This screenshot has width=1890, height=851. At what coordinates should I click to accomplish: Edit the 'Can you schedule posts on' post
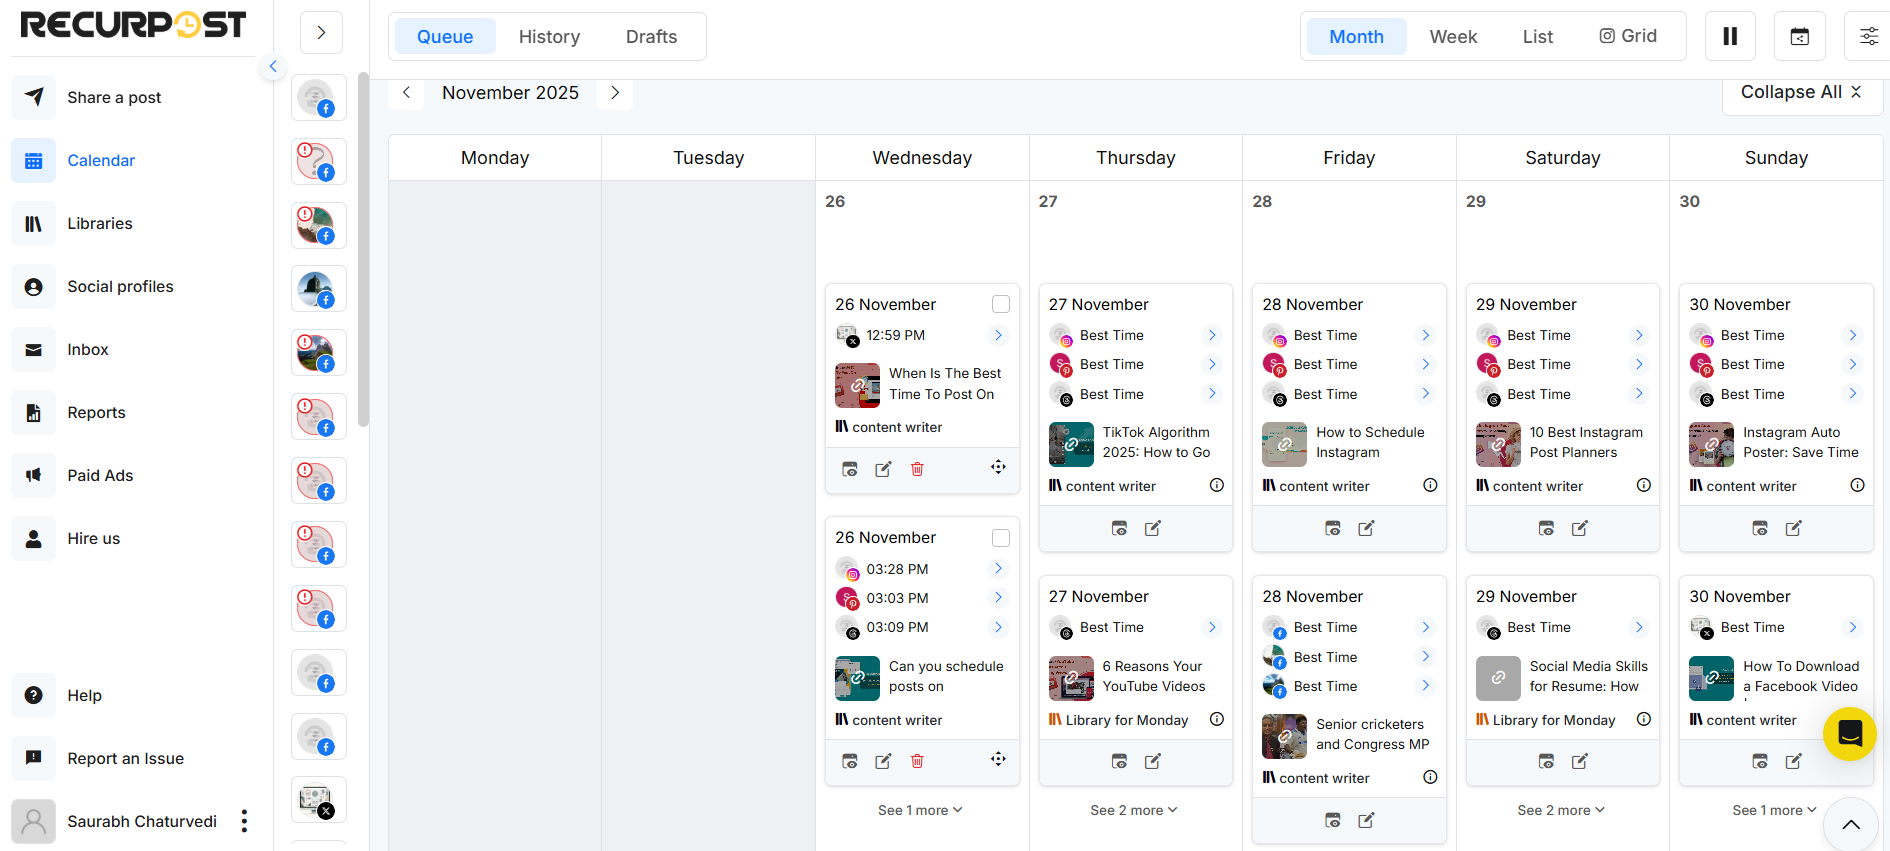click(883, 761)
